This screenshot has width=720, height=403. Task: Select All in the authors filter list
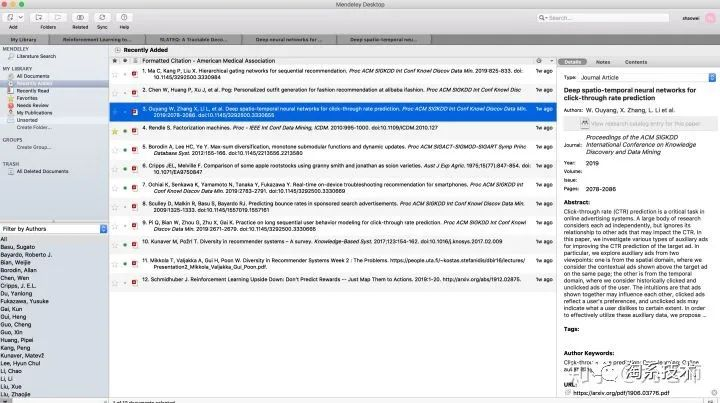[4, 239]
